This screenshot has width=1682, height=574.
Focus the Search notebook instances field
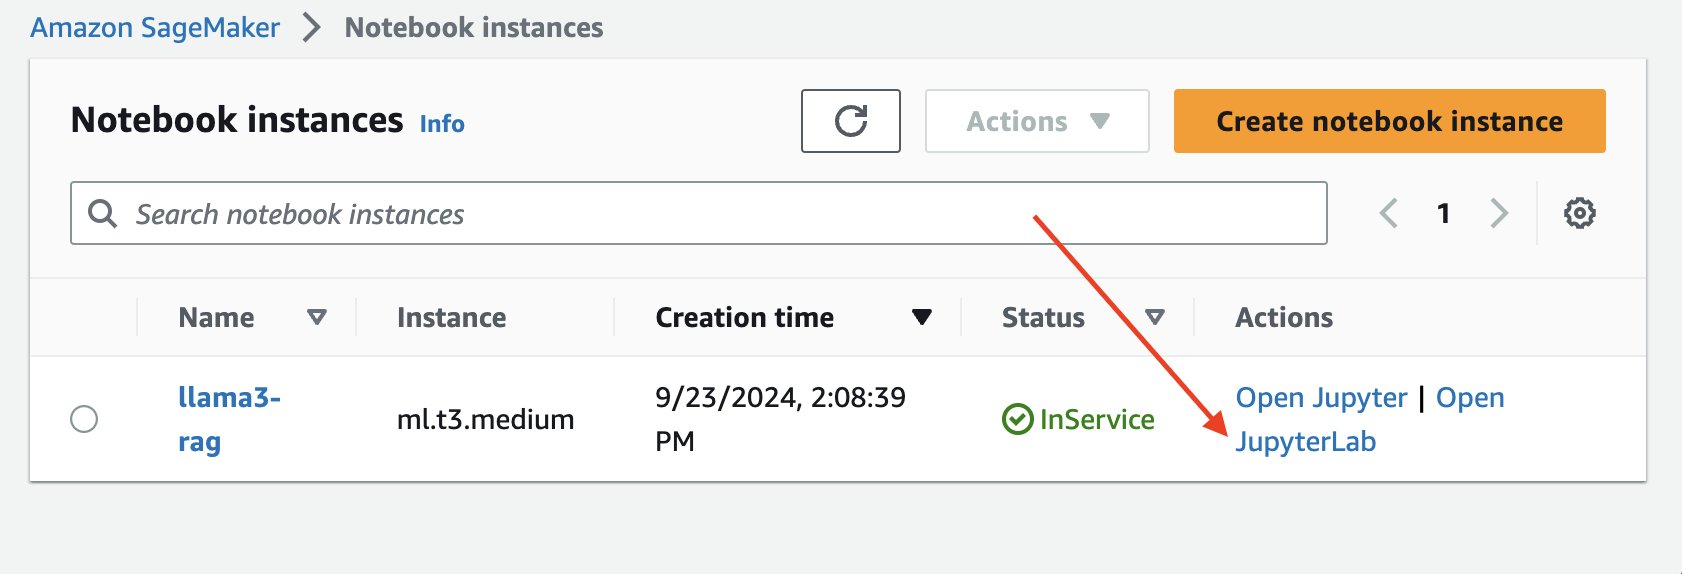tap(698, 213)
